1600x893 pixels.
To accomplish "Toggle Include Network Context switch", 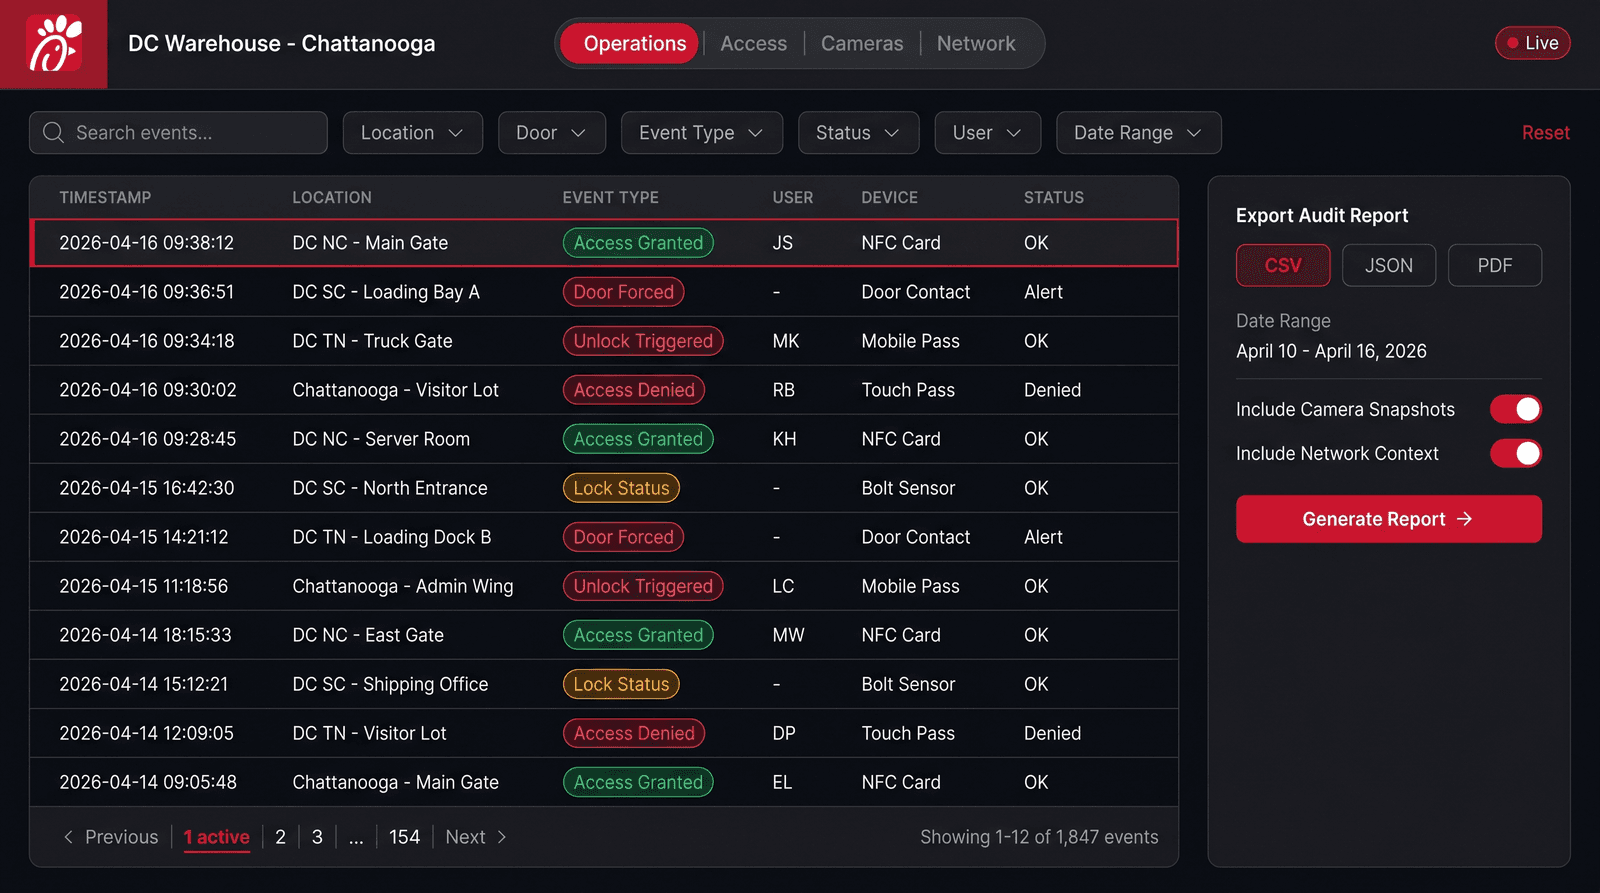I will pos(1516,453).
